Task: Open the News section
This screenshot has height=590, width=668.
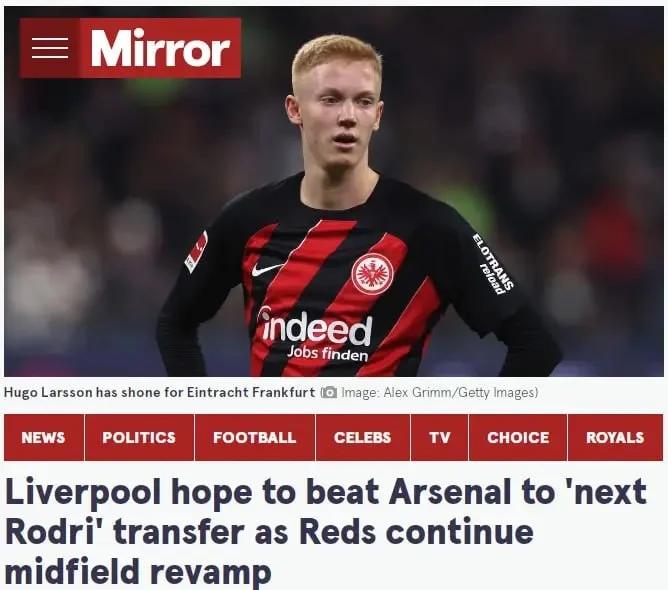Action: click(43, 437)
